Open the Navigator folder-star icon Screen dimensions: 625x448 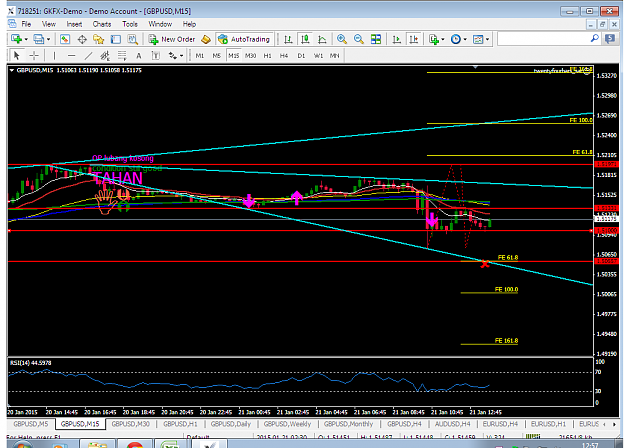pos(98,39)
